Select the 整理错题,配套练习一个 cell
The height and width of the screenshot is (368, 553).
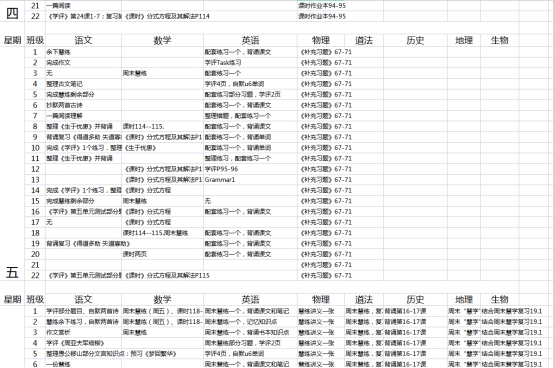pos(250,116)
